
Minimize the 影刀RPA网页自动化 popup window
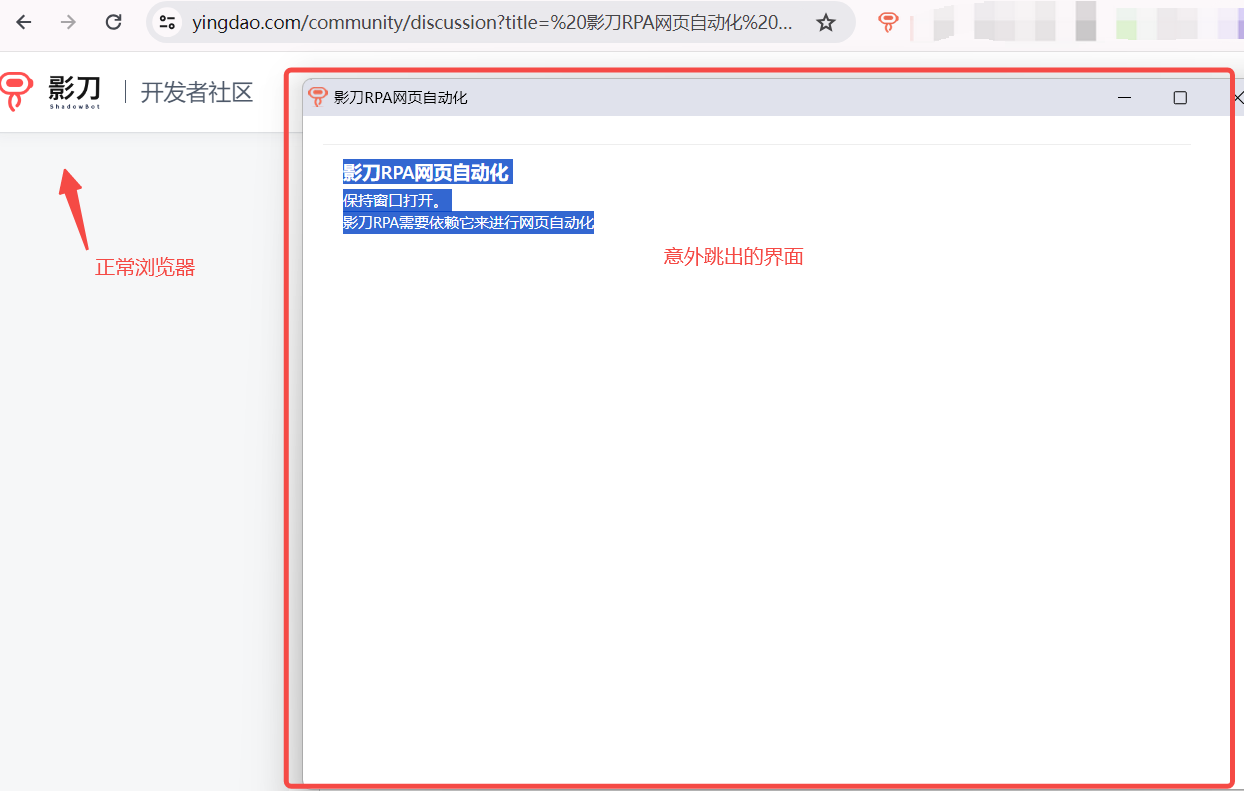[1124, 97]
